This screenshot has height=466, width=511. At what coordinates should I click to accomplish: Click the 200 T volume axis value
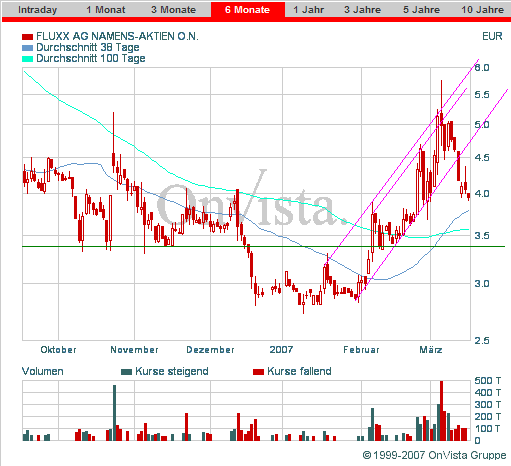[x=488, y=417]
